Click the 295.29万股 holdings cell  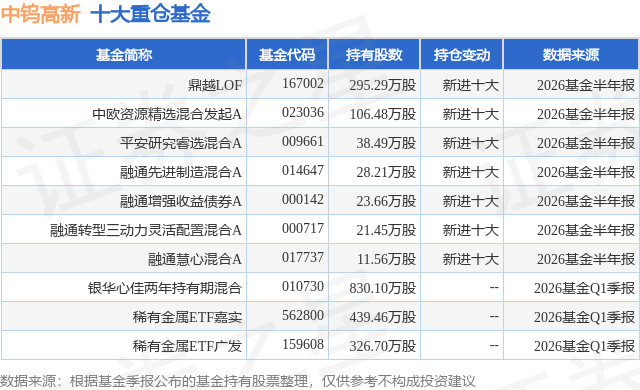point(382,85)
